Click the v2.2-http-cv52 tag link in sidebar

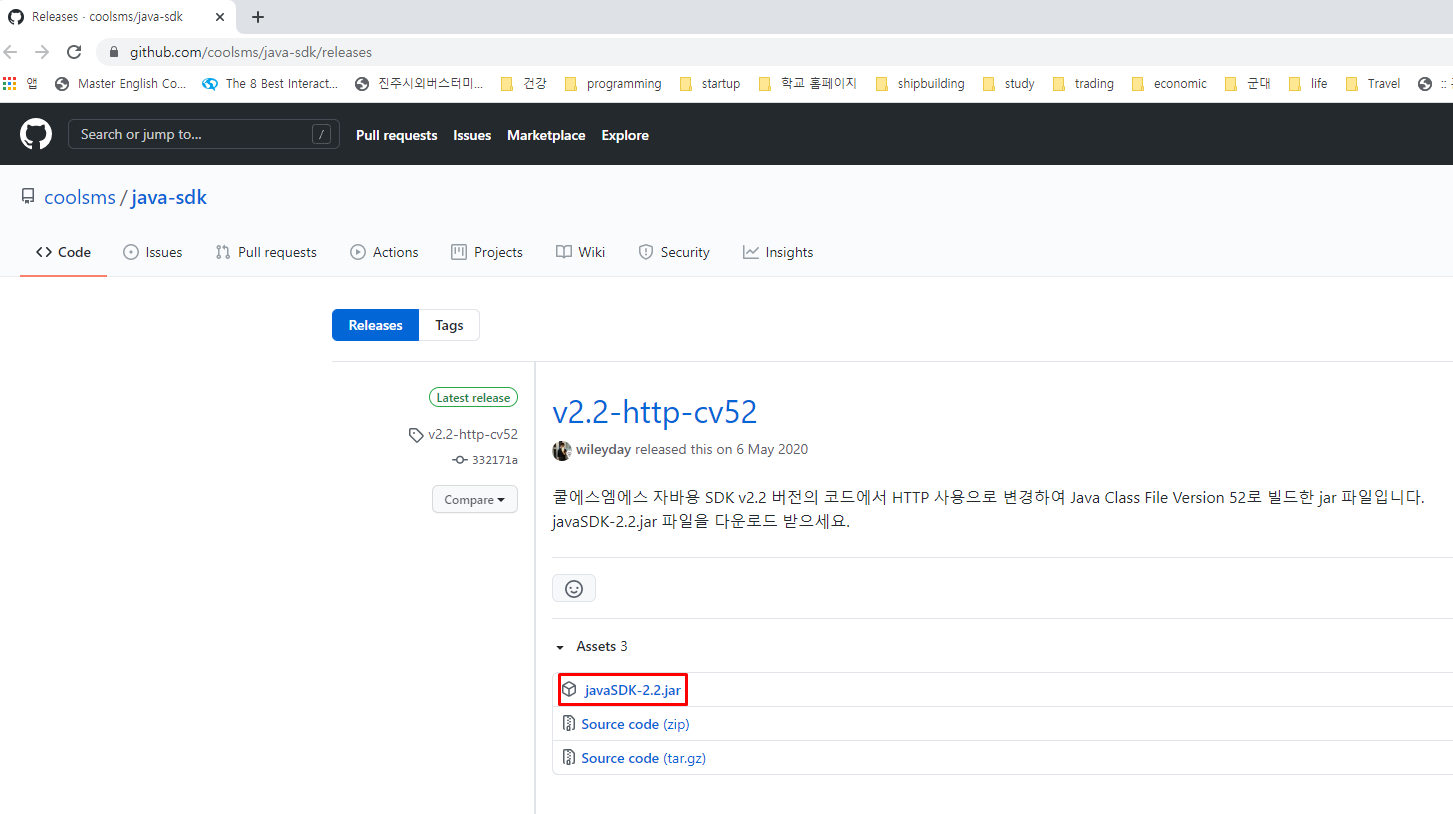[x=472, y=435]
